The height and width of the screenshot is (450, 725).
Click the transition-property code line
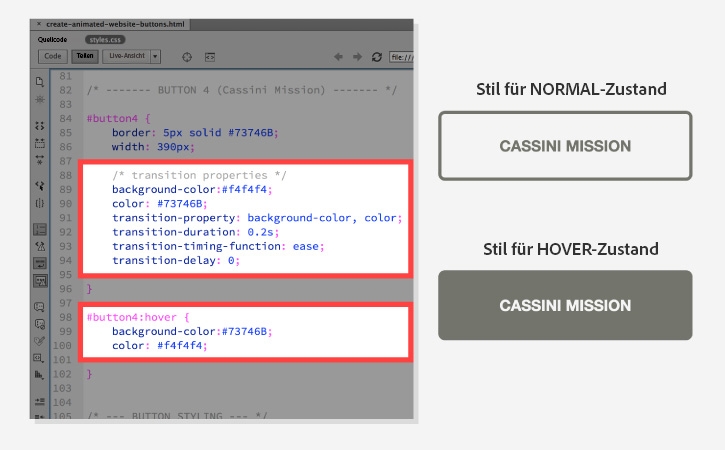[257, 218]
